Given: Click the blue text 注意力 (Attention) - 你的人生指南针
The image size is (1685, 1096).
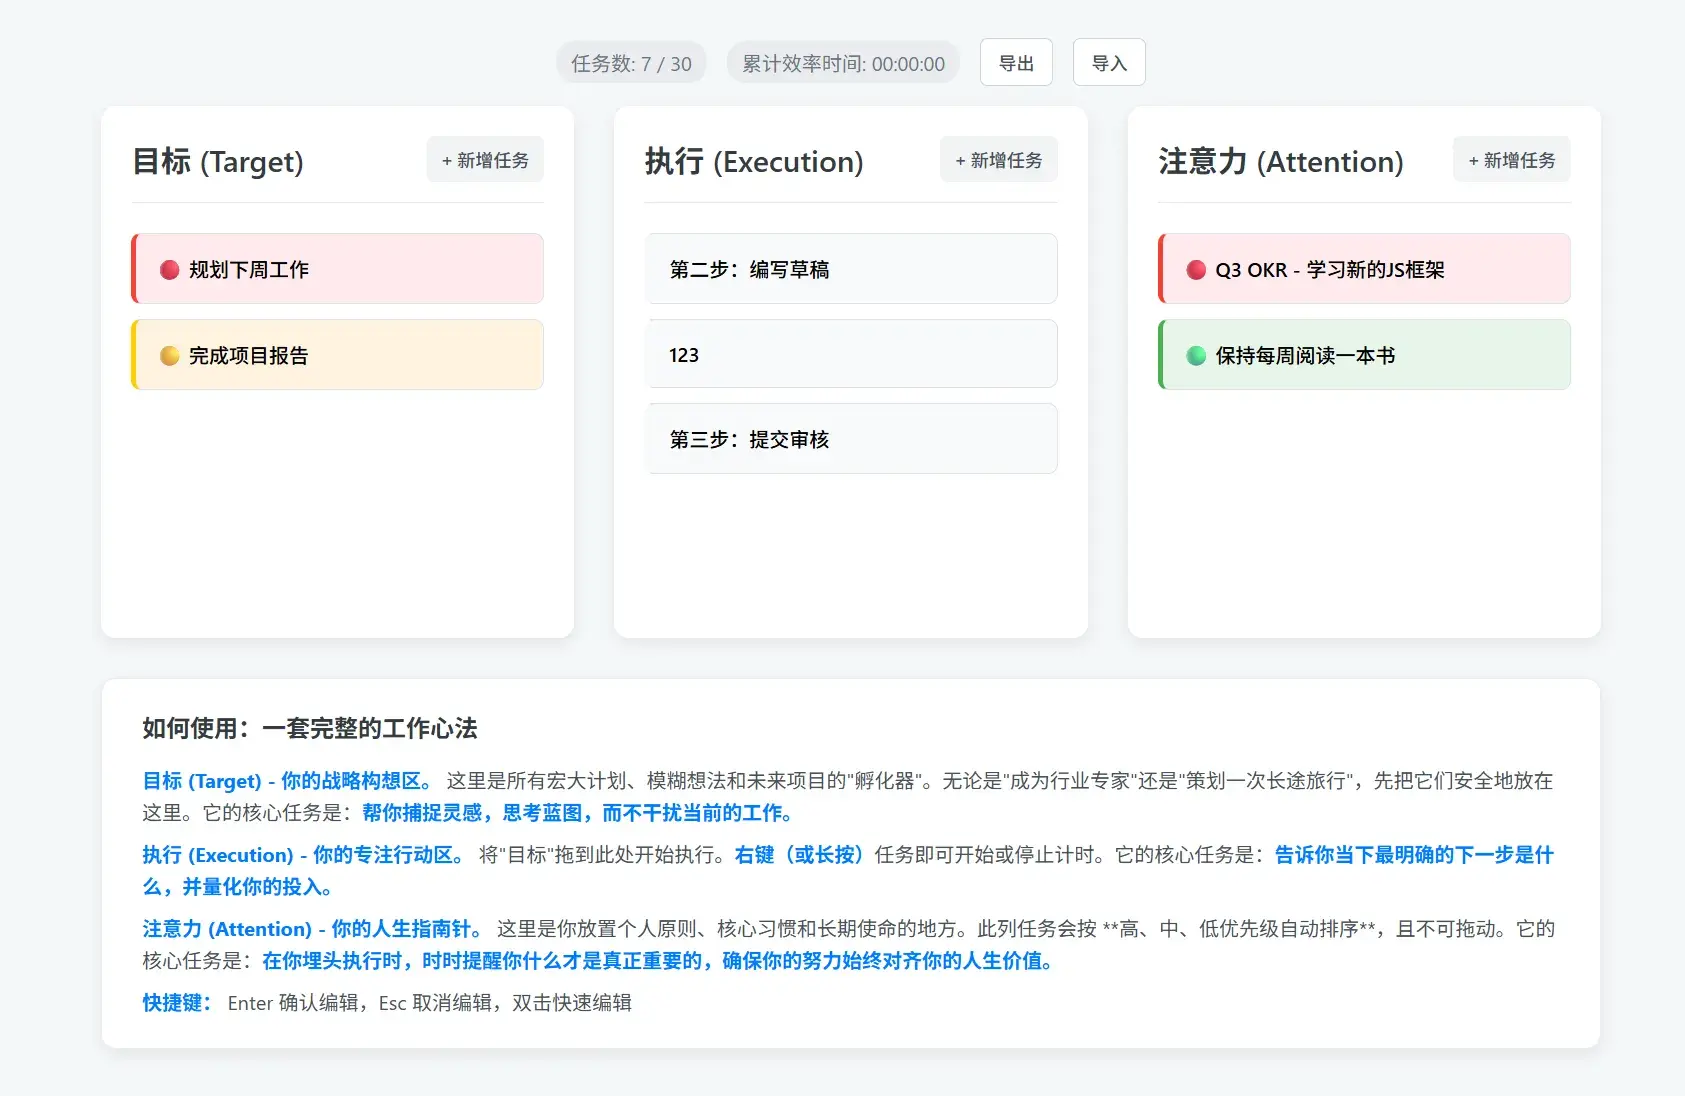Looking at the screenshot, I should (313, 929).
